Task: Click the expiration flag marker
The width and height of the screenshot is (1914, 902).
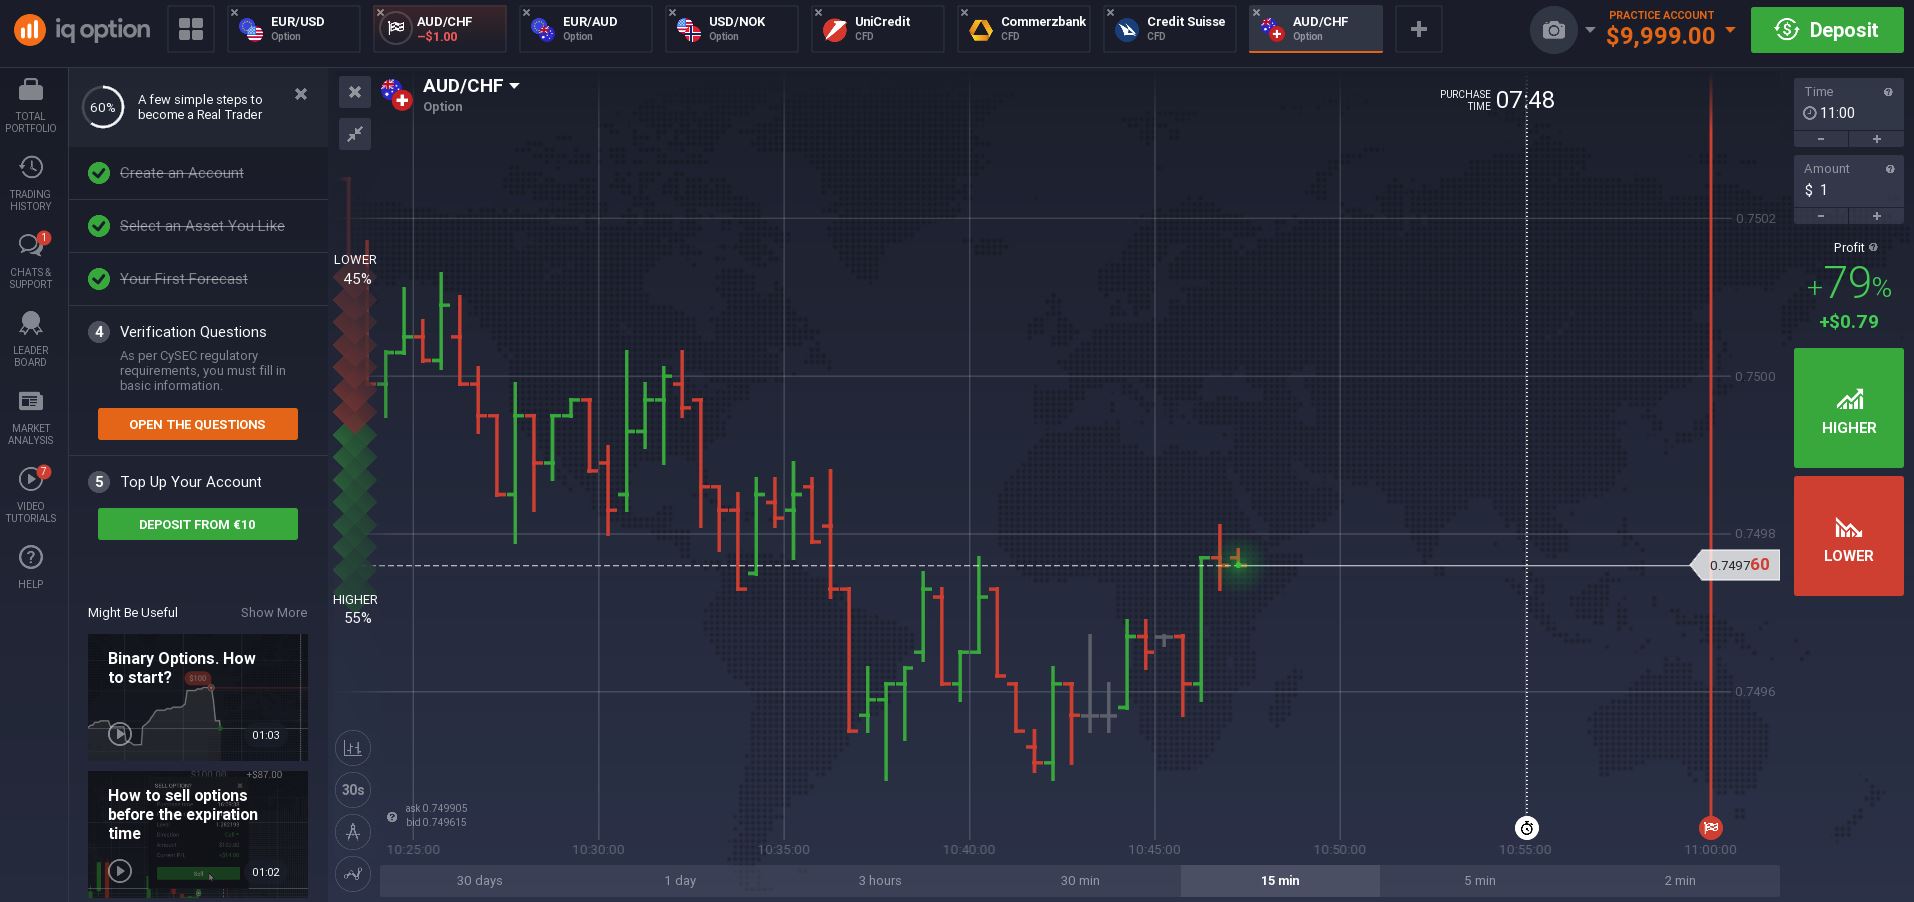Action: (x=1711, y=828)
